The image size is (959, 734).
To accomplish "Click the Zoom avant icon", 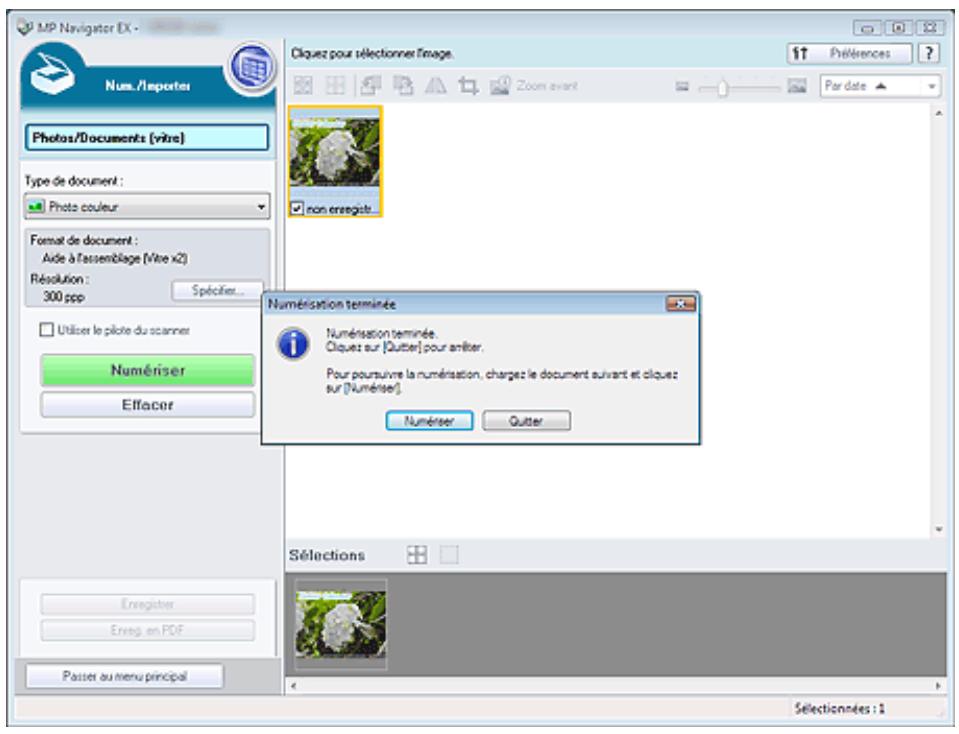I will point(500,86).
